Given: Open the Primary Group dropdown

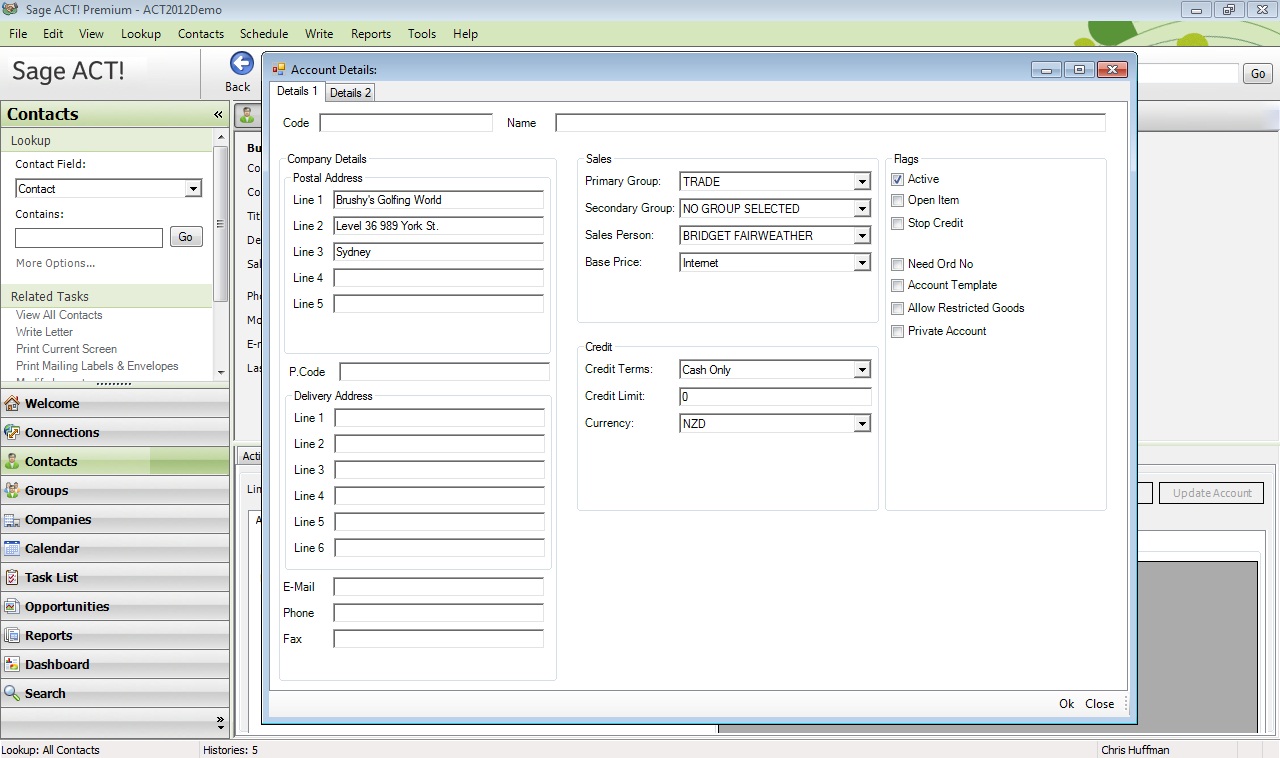Looking at the screenshot, I should pos(862,182).
